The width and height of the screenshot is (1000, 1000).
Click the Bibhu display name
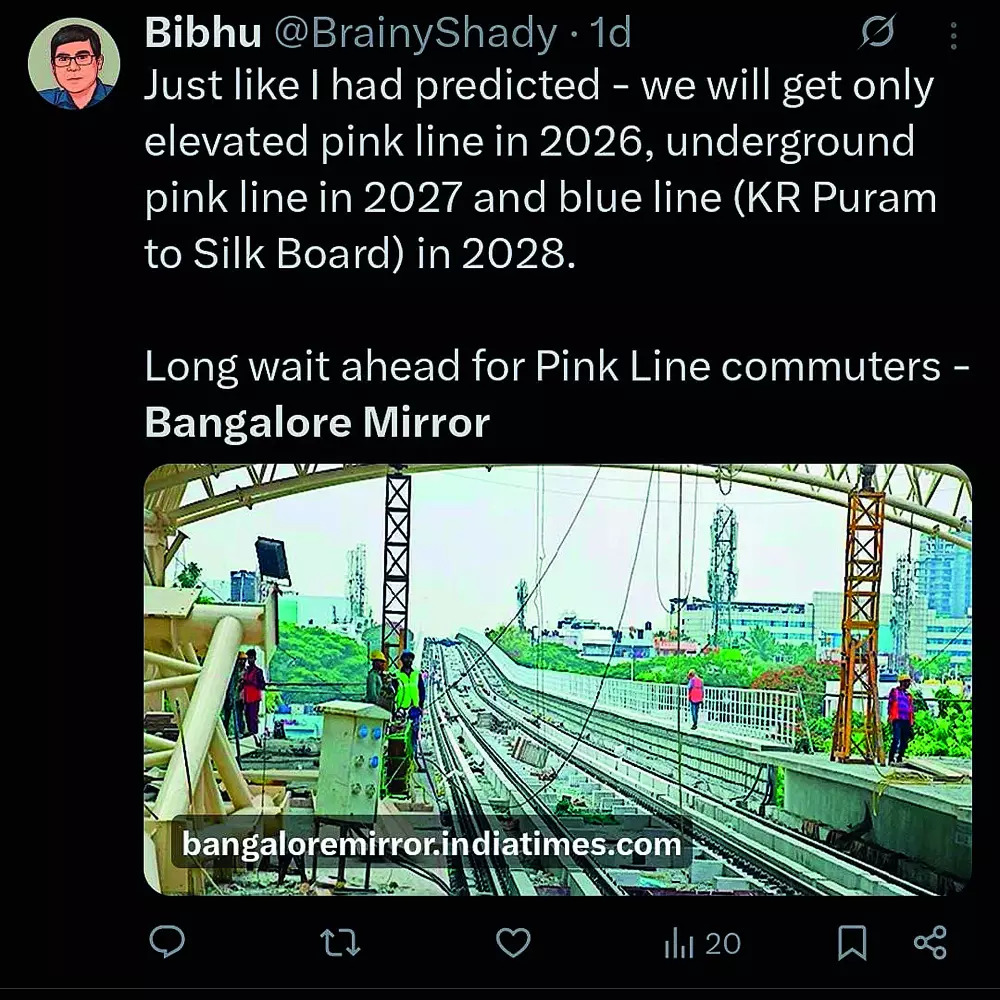[203, 32]
